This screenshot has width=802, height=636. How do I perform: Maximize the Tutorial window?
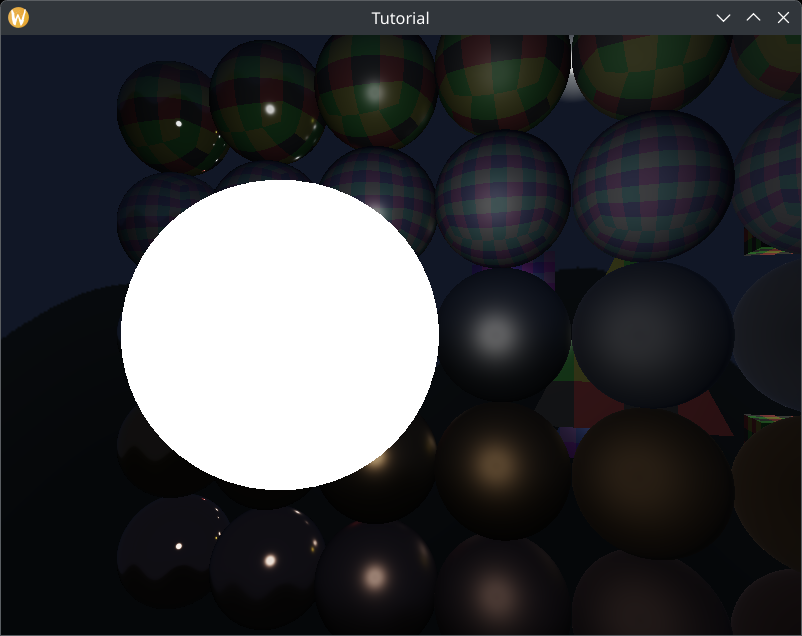pyautogui.click(x=753, y=17)
